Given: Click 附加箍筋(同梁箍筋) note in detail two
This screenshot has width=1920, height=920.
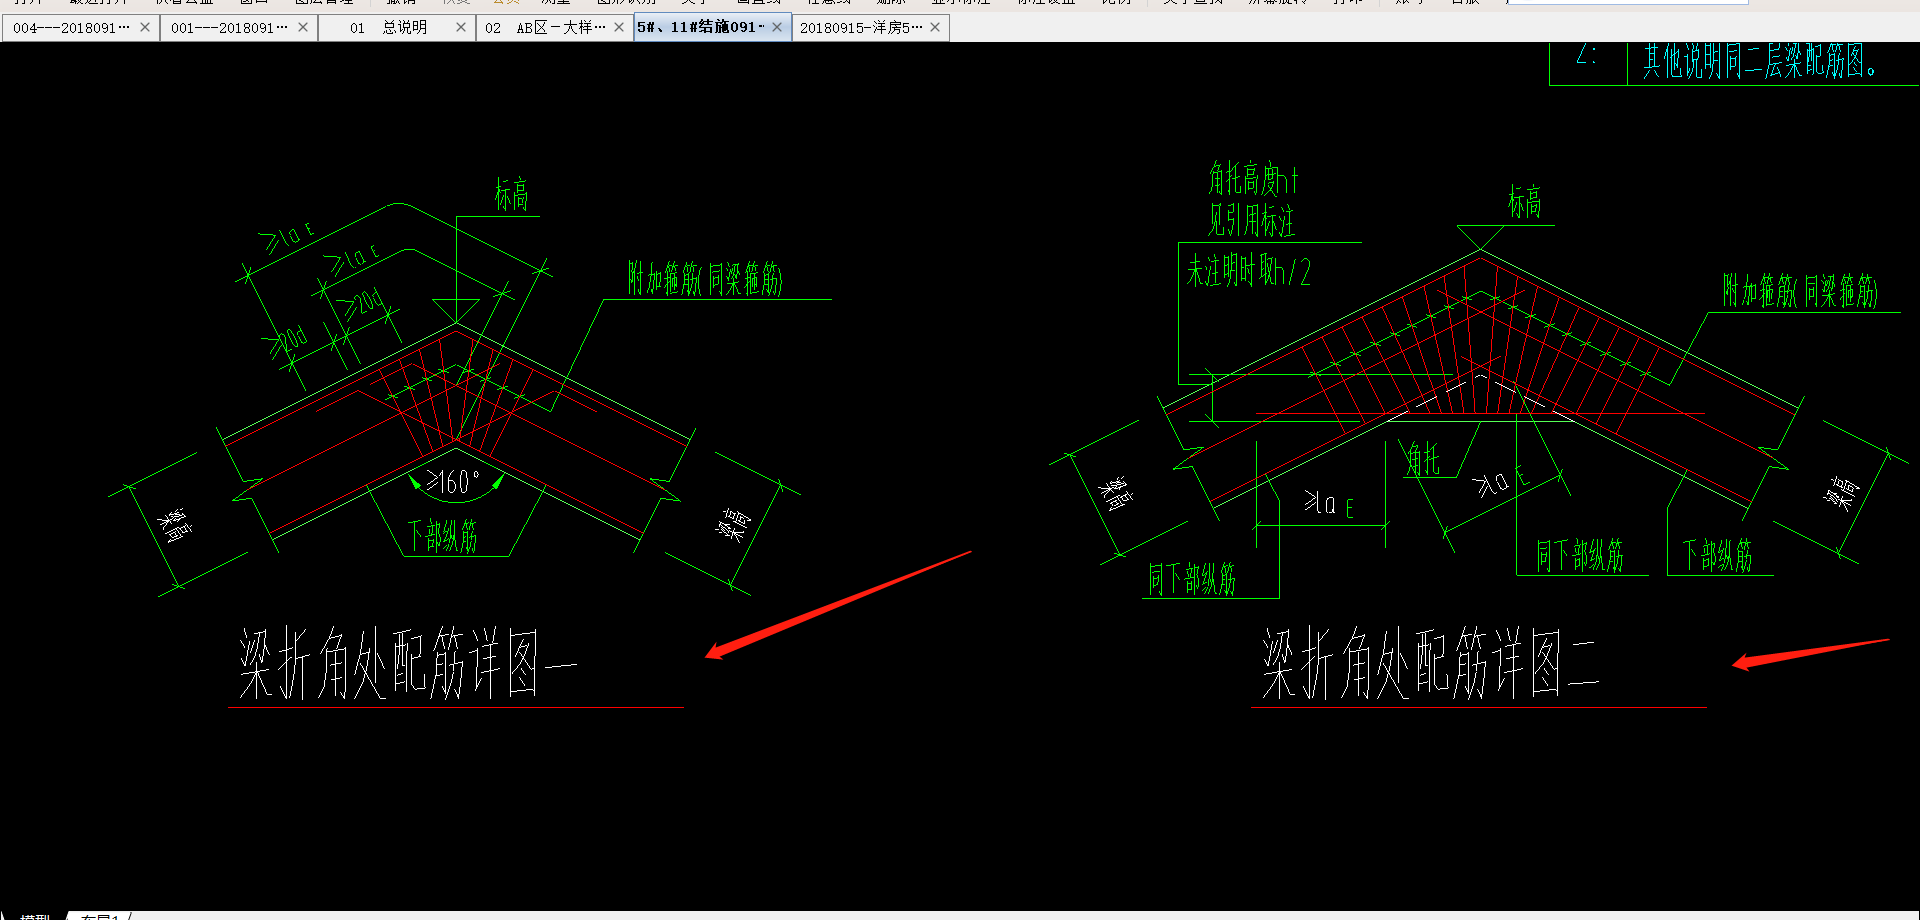Looking at the screenshot, I should tap(1800, 291).
